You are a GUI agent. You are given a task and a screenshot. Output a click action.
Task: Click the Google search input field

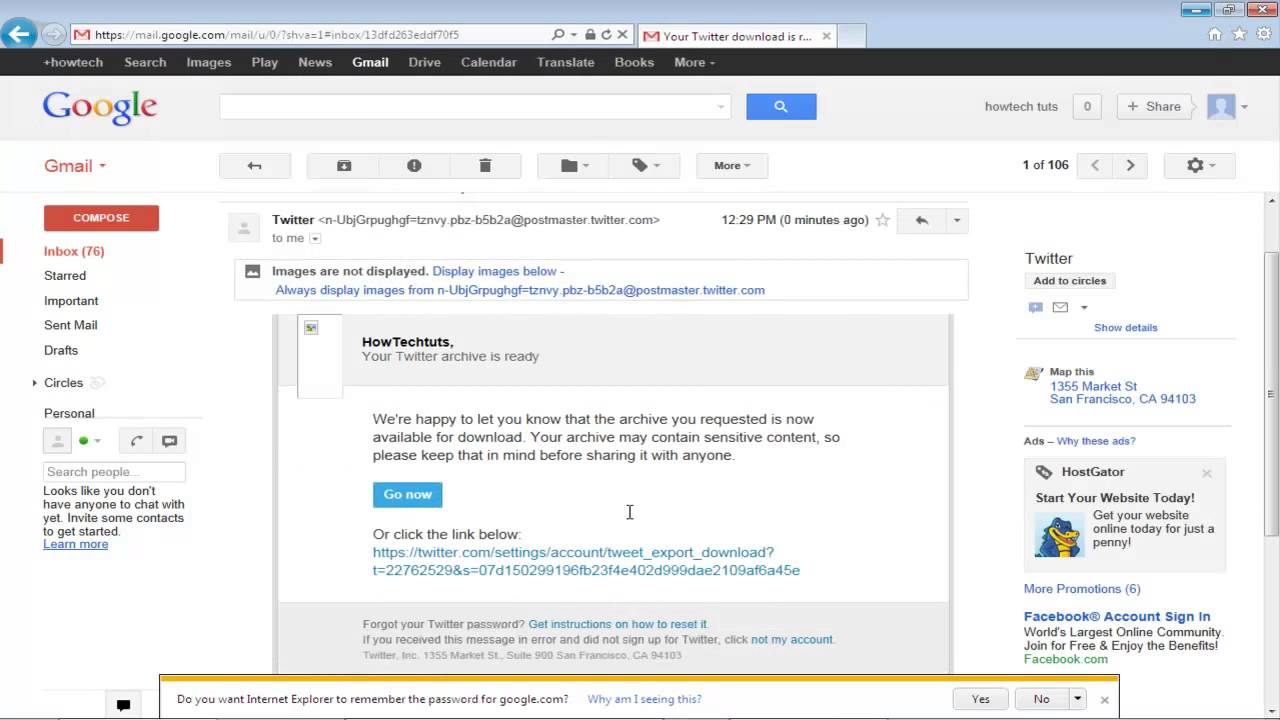click(475, 106)
